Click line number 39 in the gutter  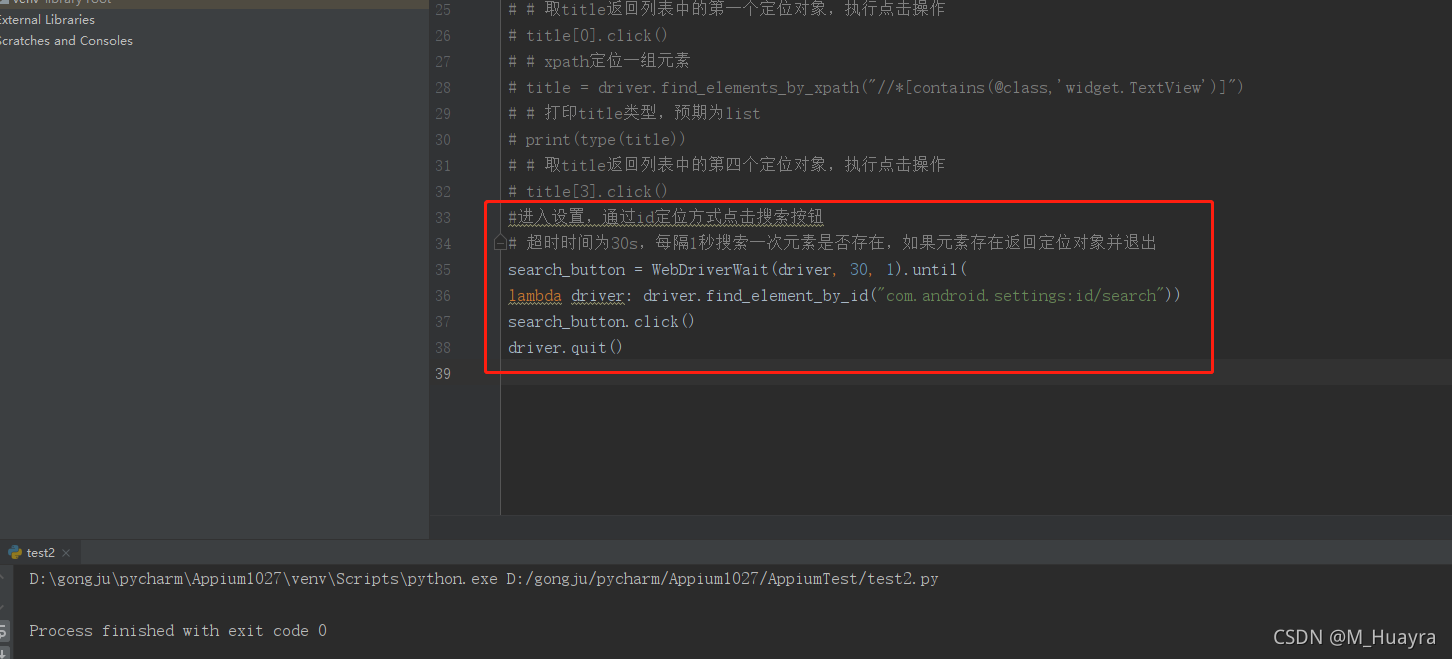click(x=443, y=374)
